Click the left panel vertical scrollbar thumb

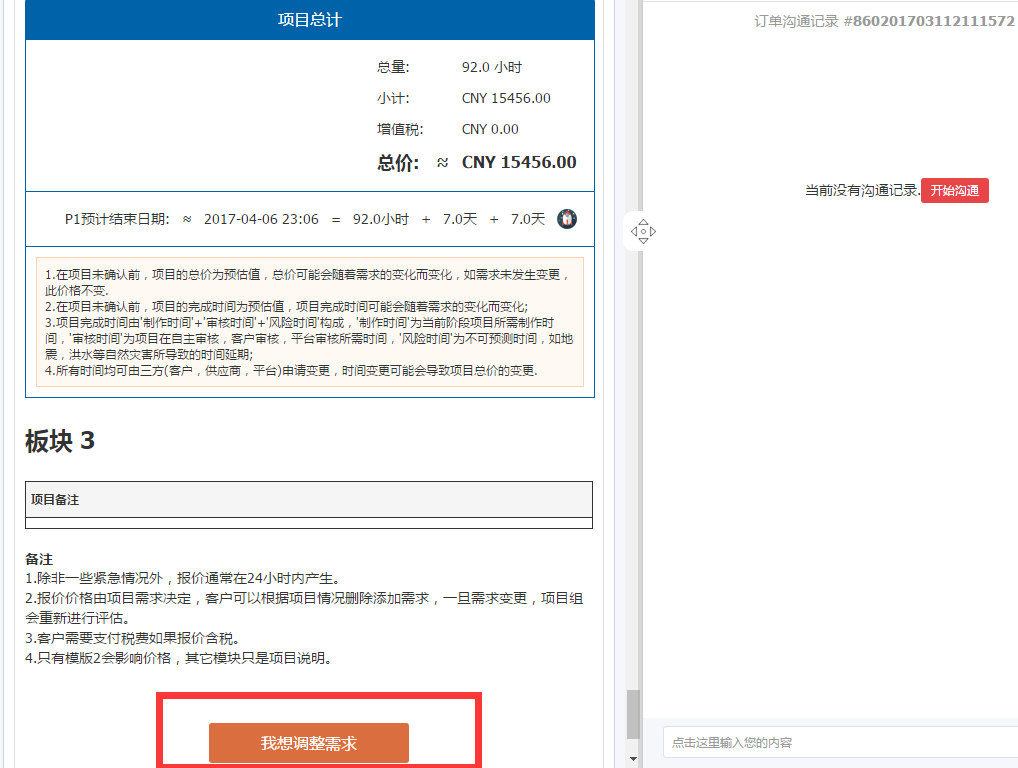coord(632,713)
